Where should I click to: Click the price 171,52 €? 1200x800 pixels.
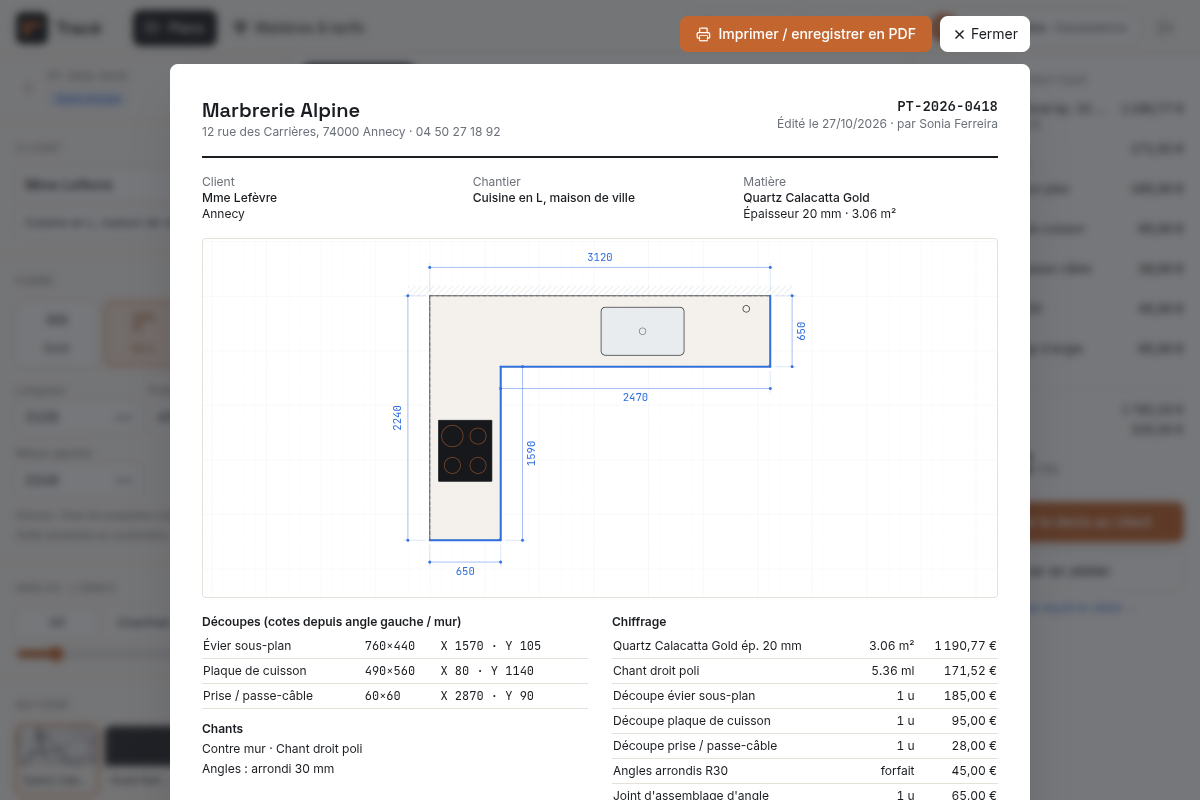tap(970, 671)
